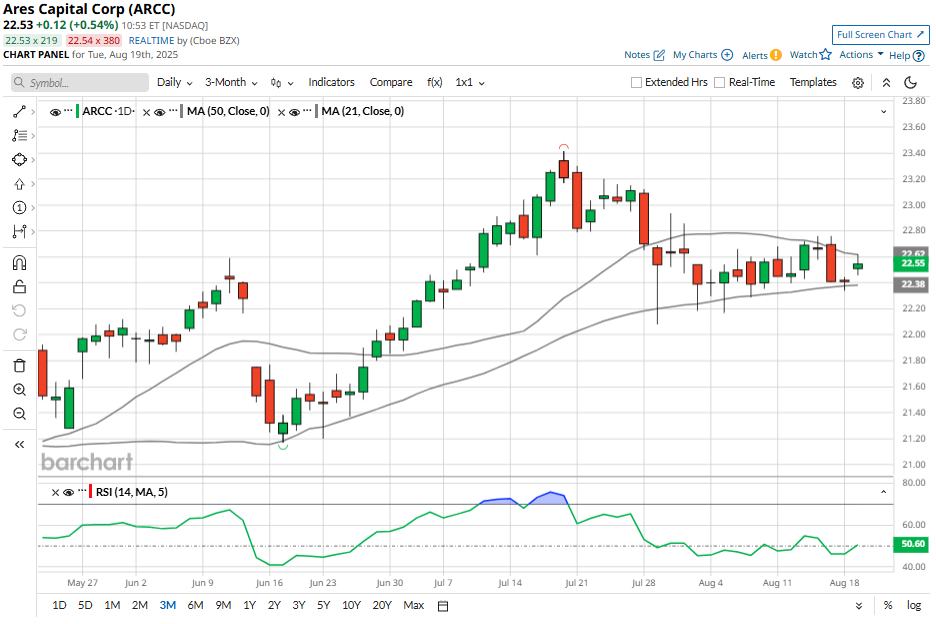Click the collapse header double-caret icon

pos(886,83)
